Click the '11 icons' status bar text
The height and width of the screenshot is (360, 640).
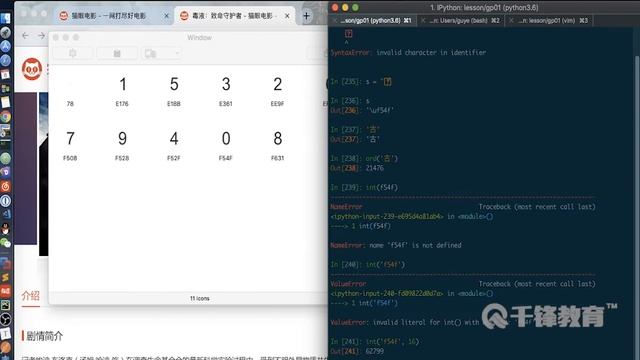click(x=200, y=298)
